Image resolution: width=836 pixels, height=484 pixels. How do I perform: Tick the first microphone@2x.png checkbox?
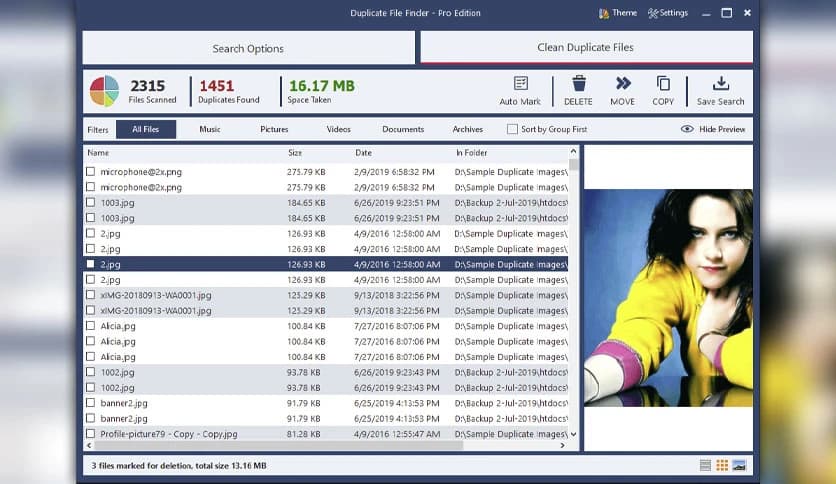coord(91,172)
